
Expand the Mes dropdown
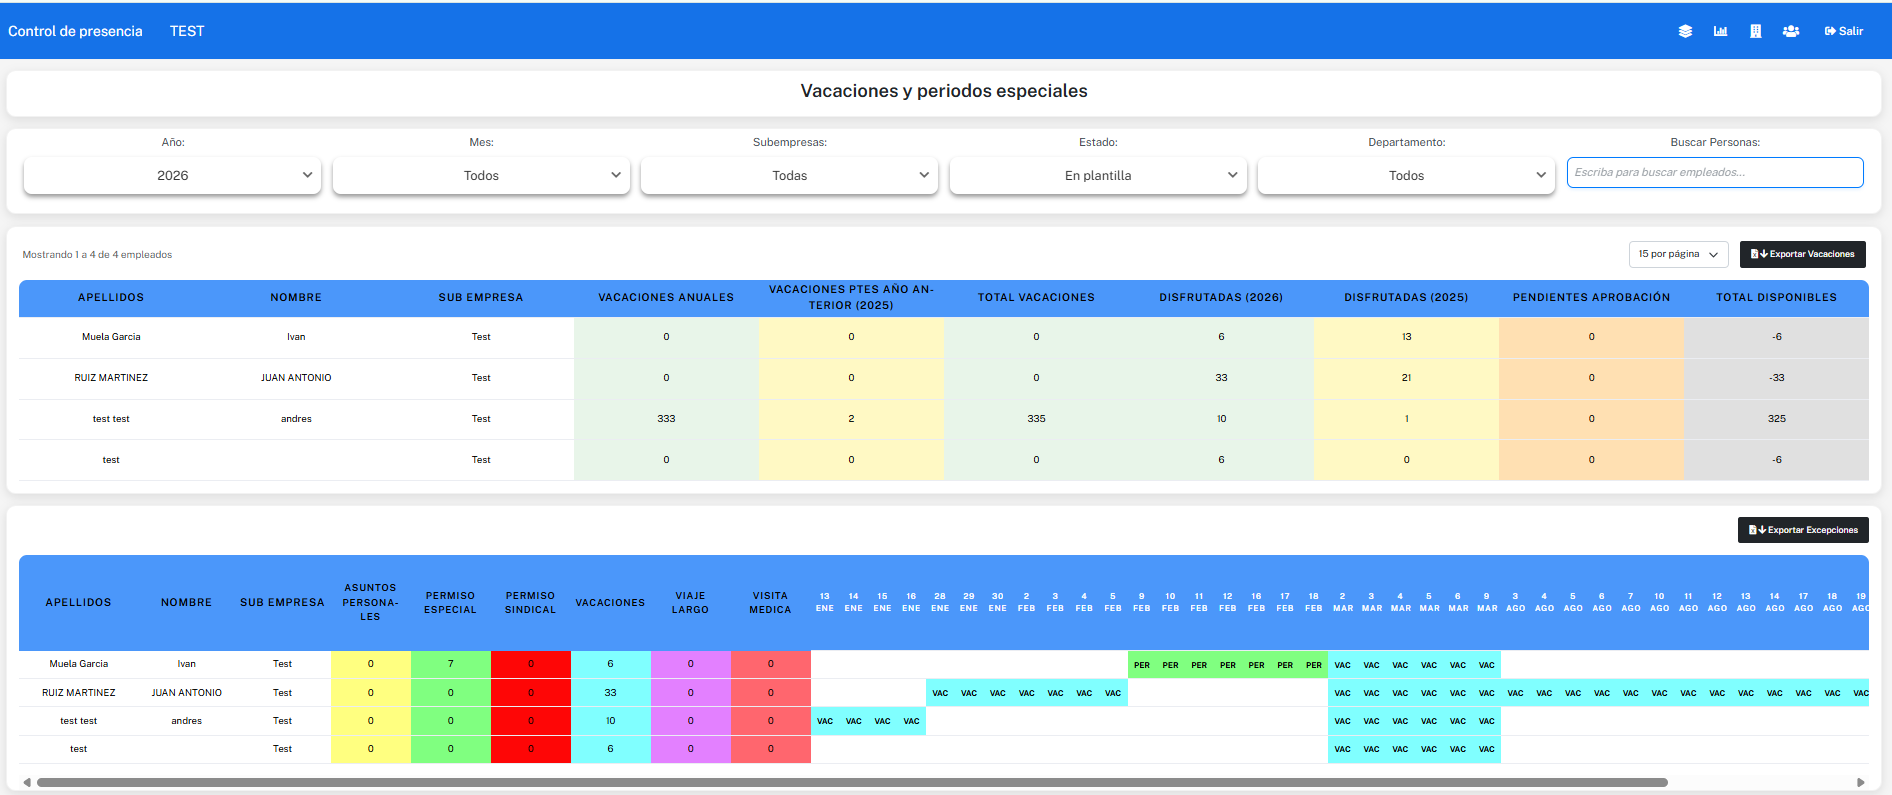point(481,176)
